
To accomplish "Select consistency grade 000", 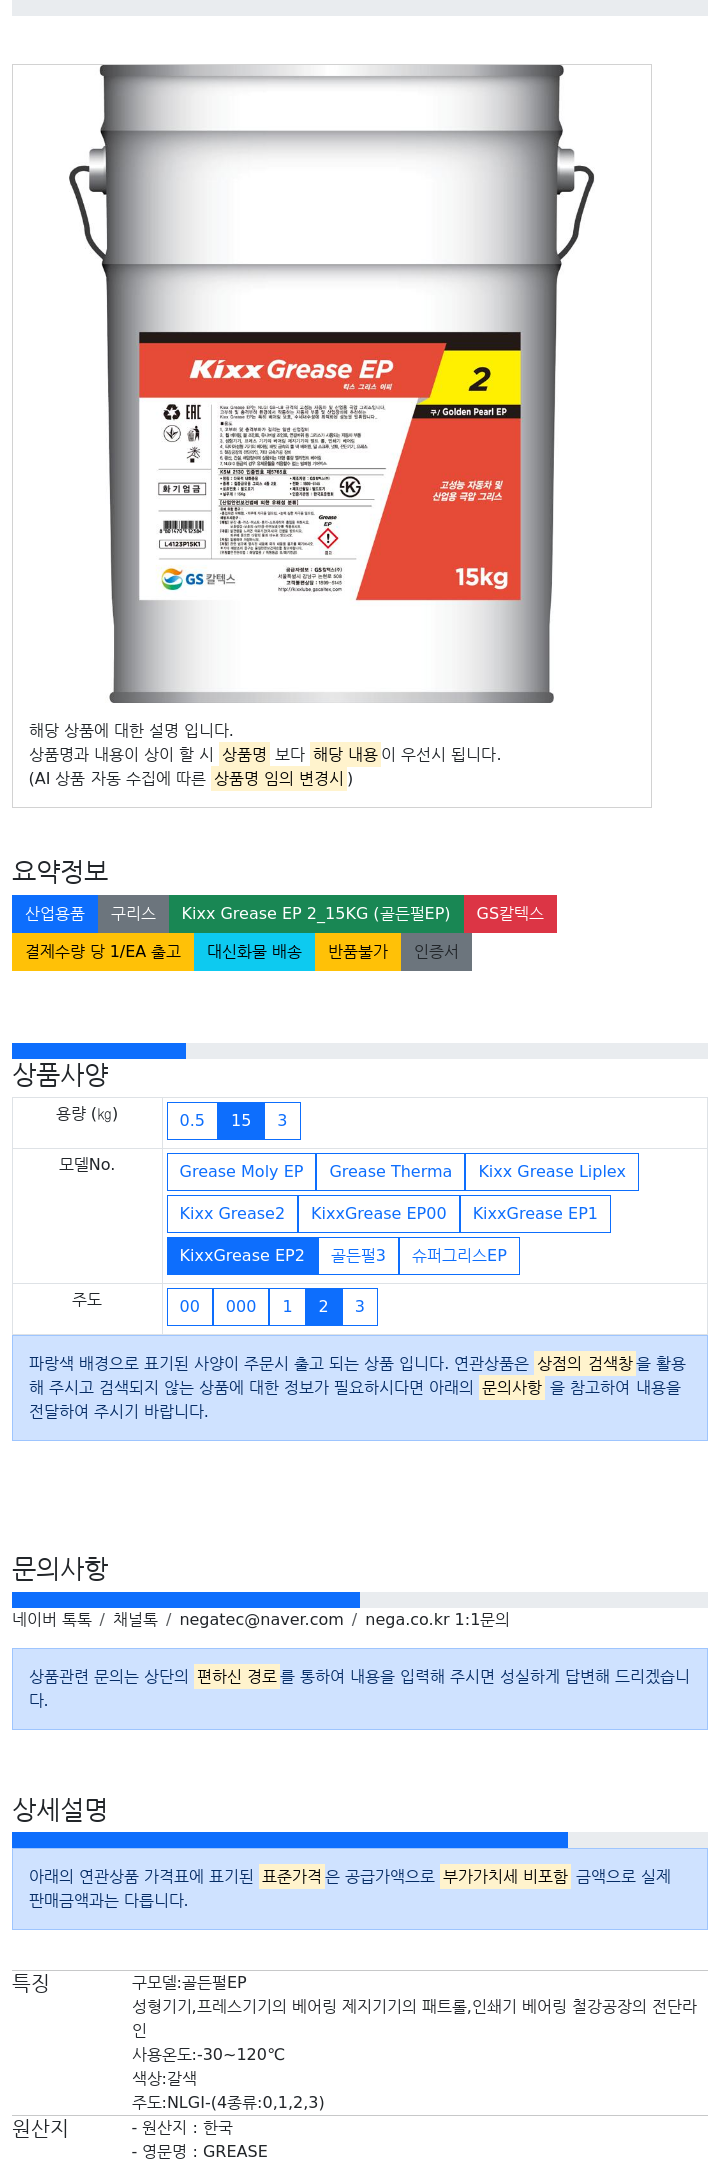I will click(241, 1306).
